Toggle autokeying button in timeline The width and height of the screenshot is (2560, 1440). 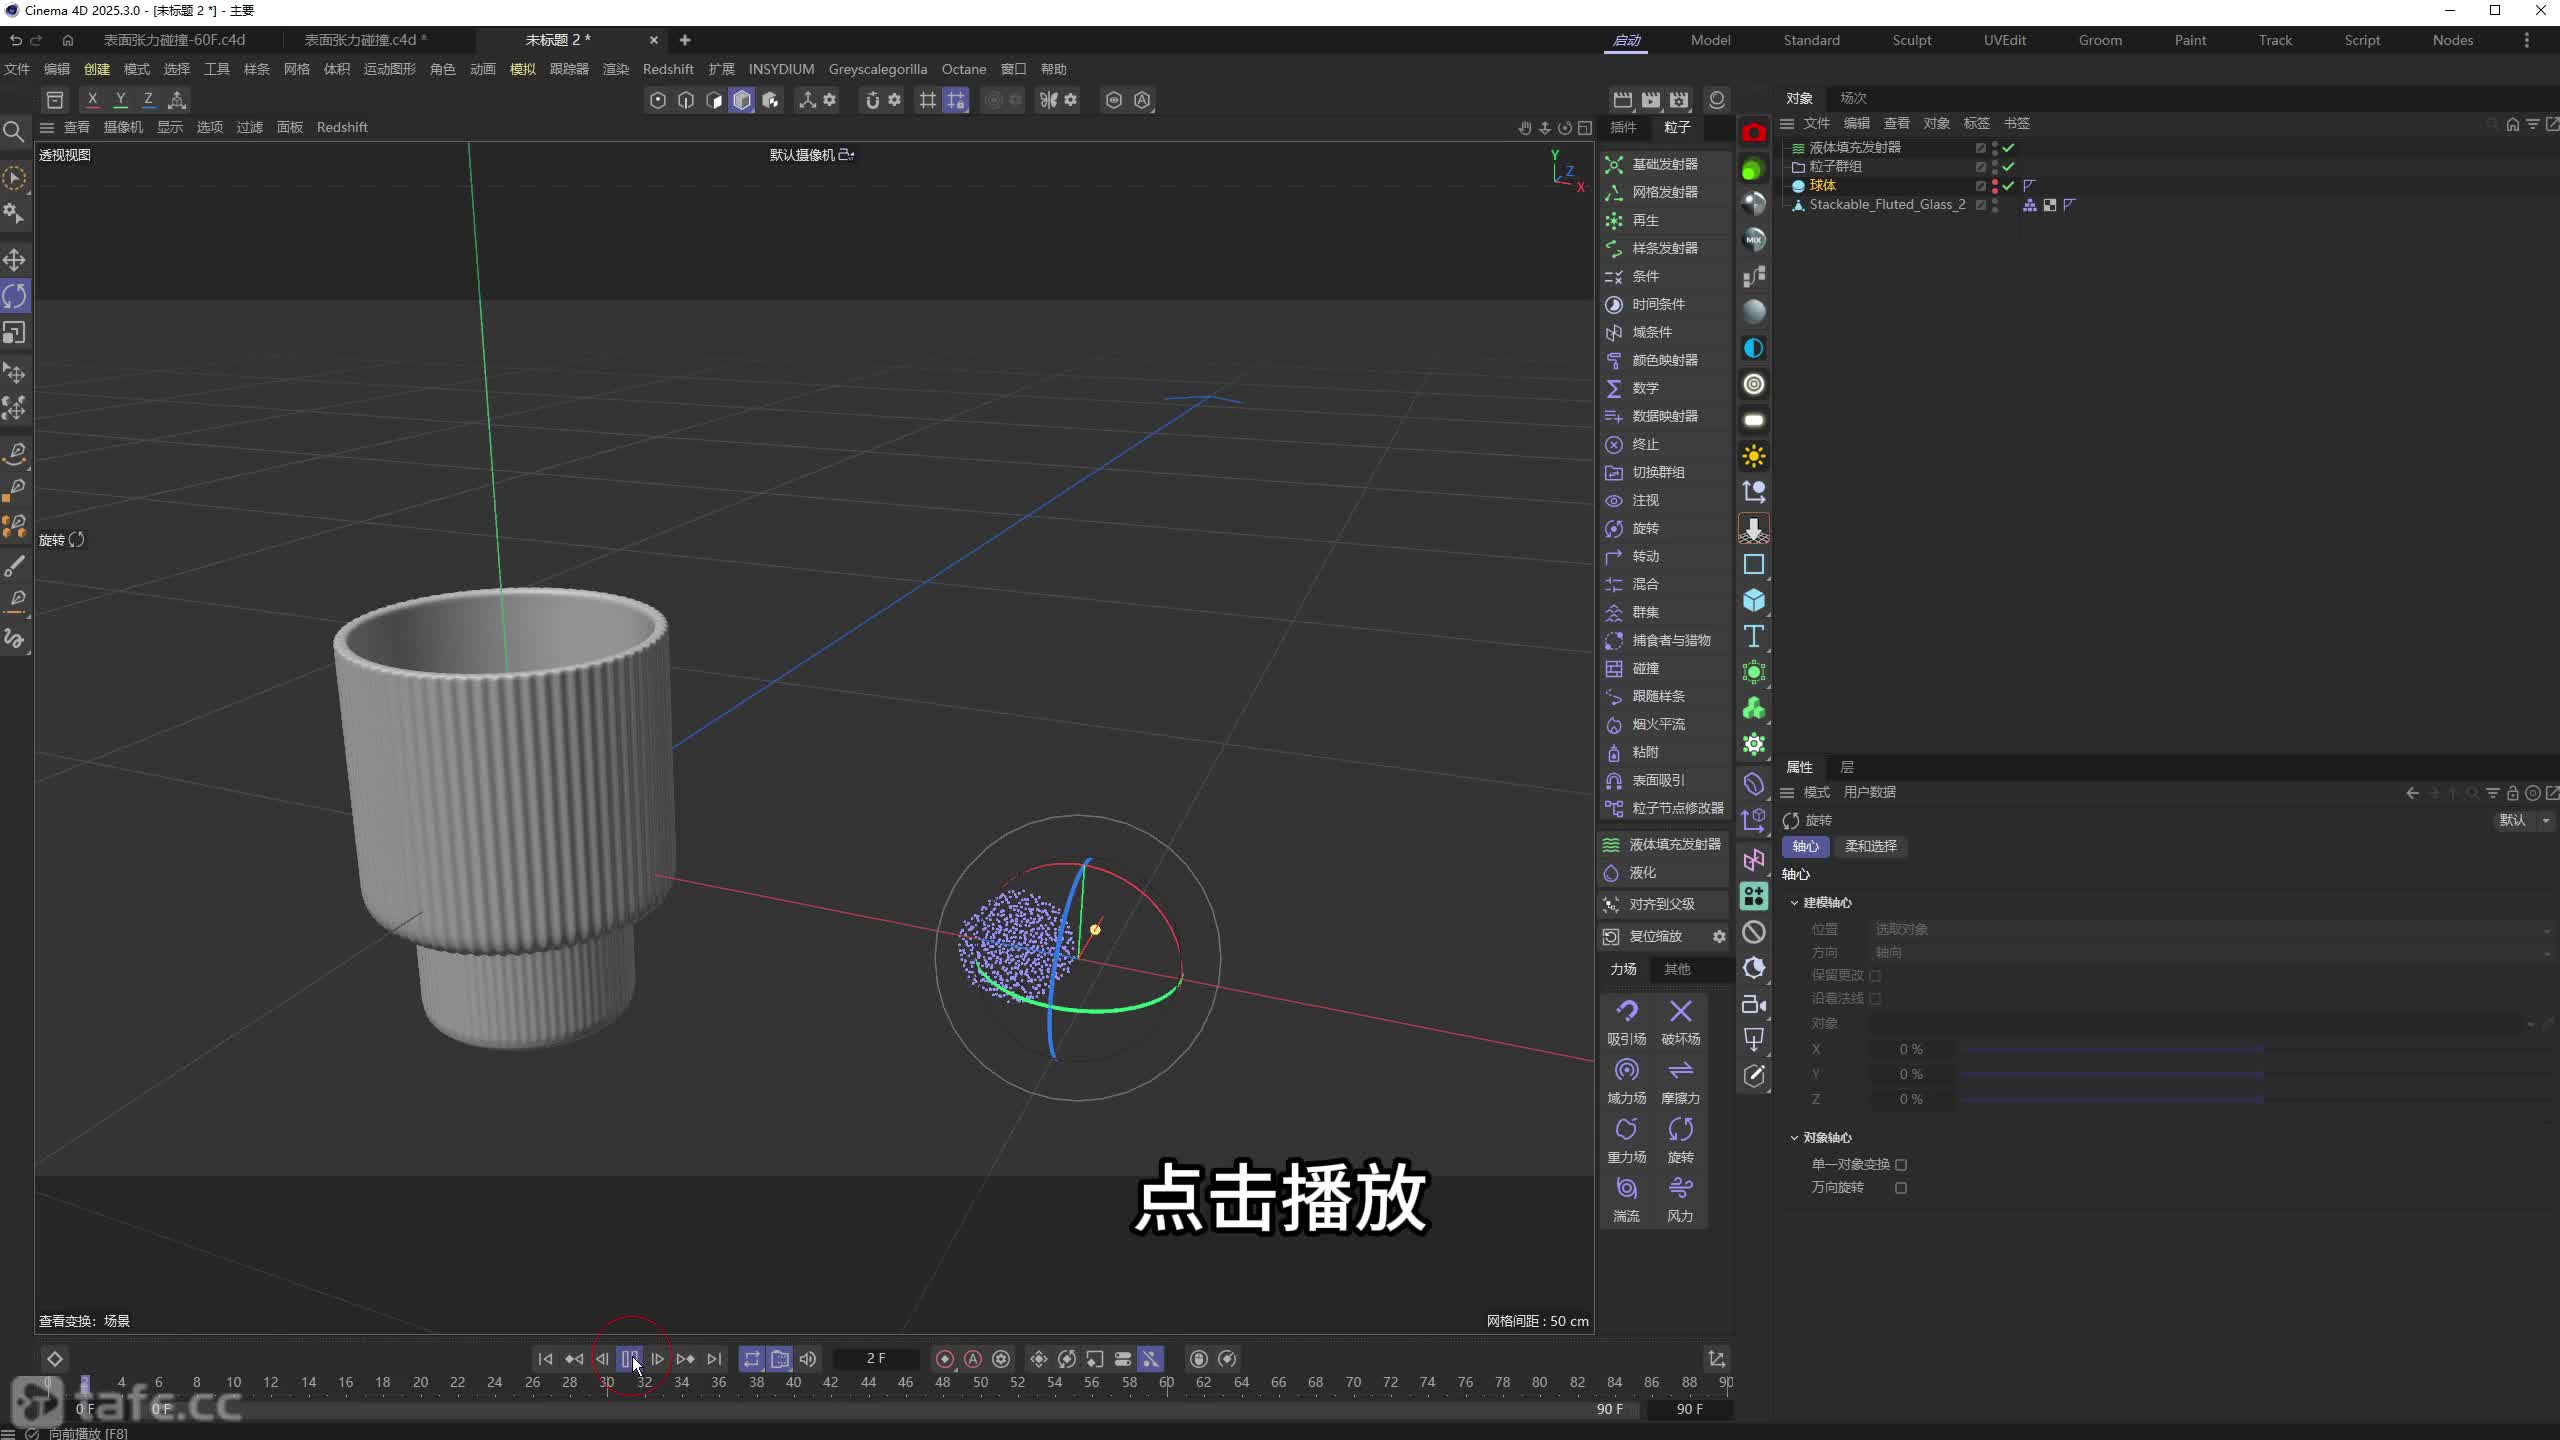972,1359
